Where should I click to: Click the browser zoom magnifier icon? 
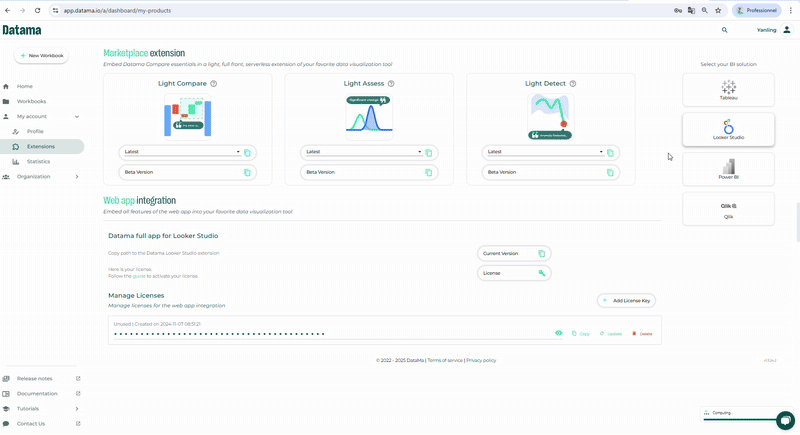pos(705,10)
